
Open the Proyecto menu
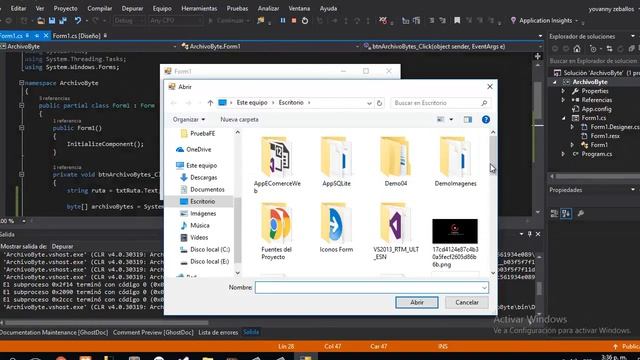point(65,8)
